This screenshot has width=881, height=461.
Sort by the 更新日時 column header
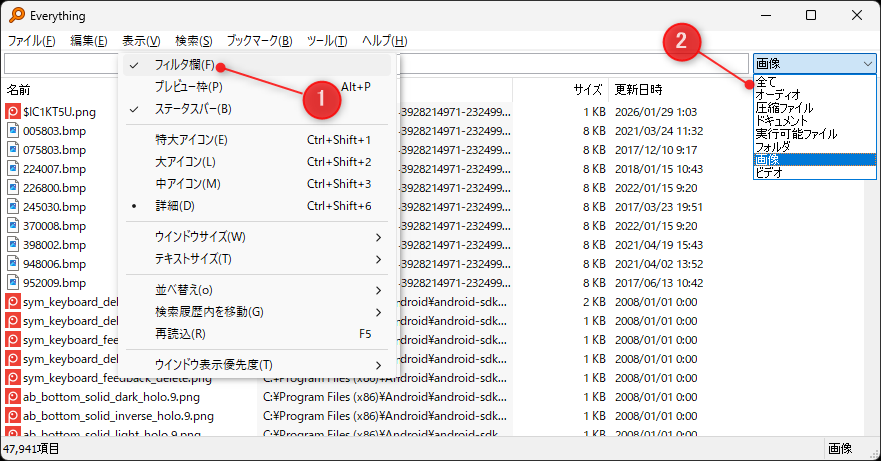[x=640, y=90]
